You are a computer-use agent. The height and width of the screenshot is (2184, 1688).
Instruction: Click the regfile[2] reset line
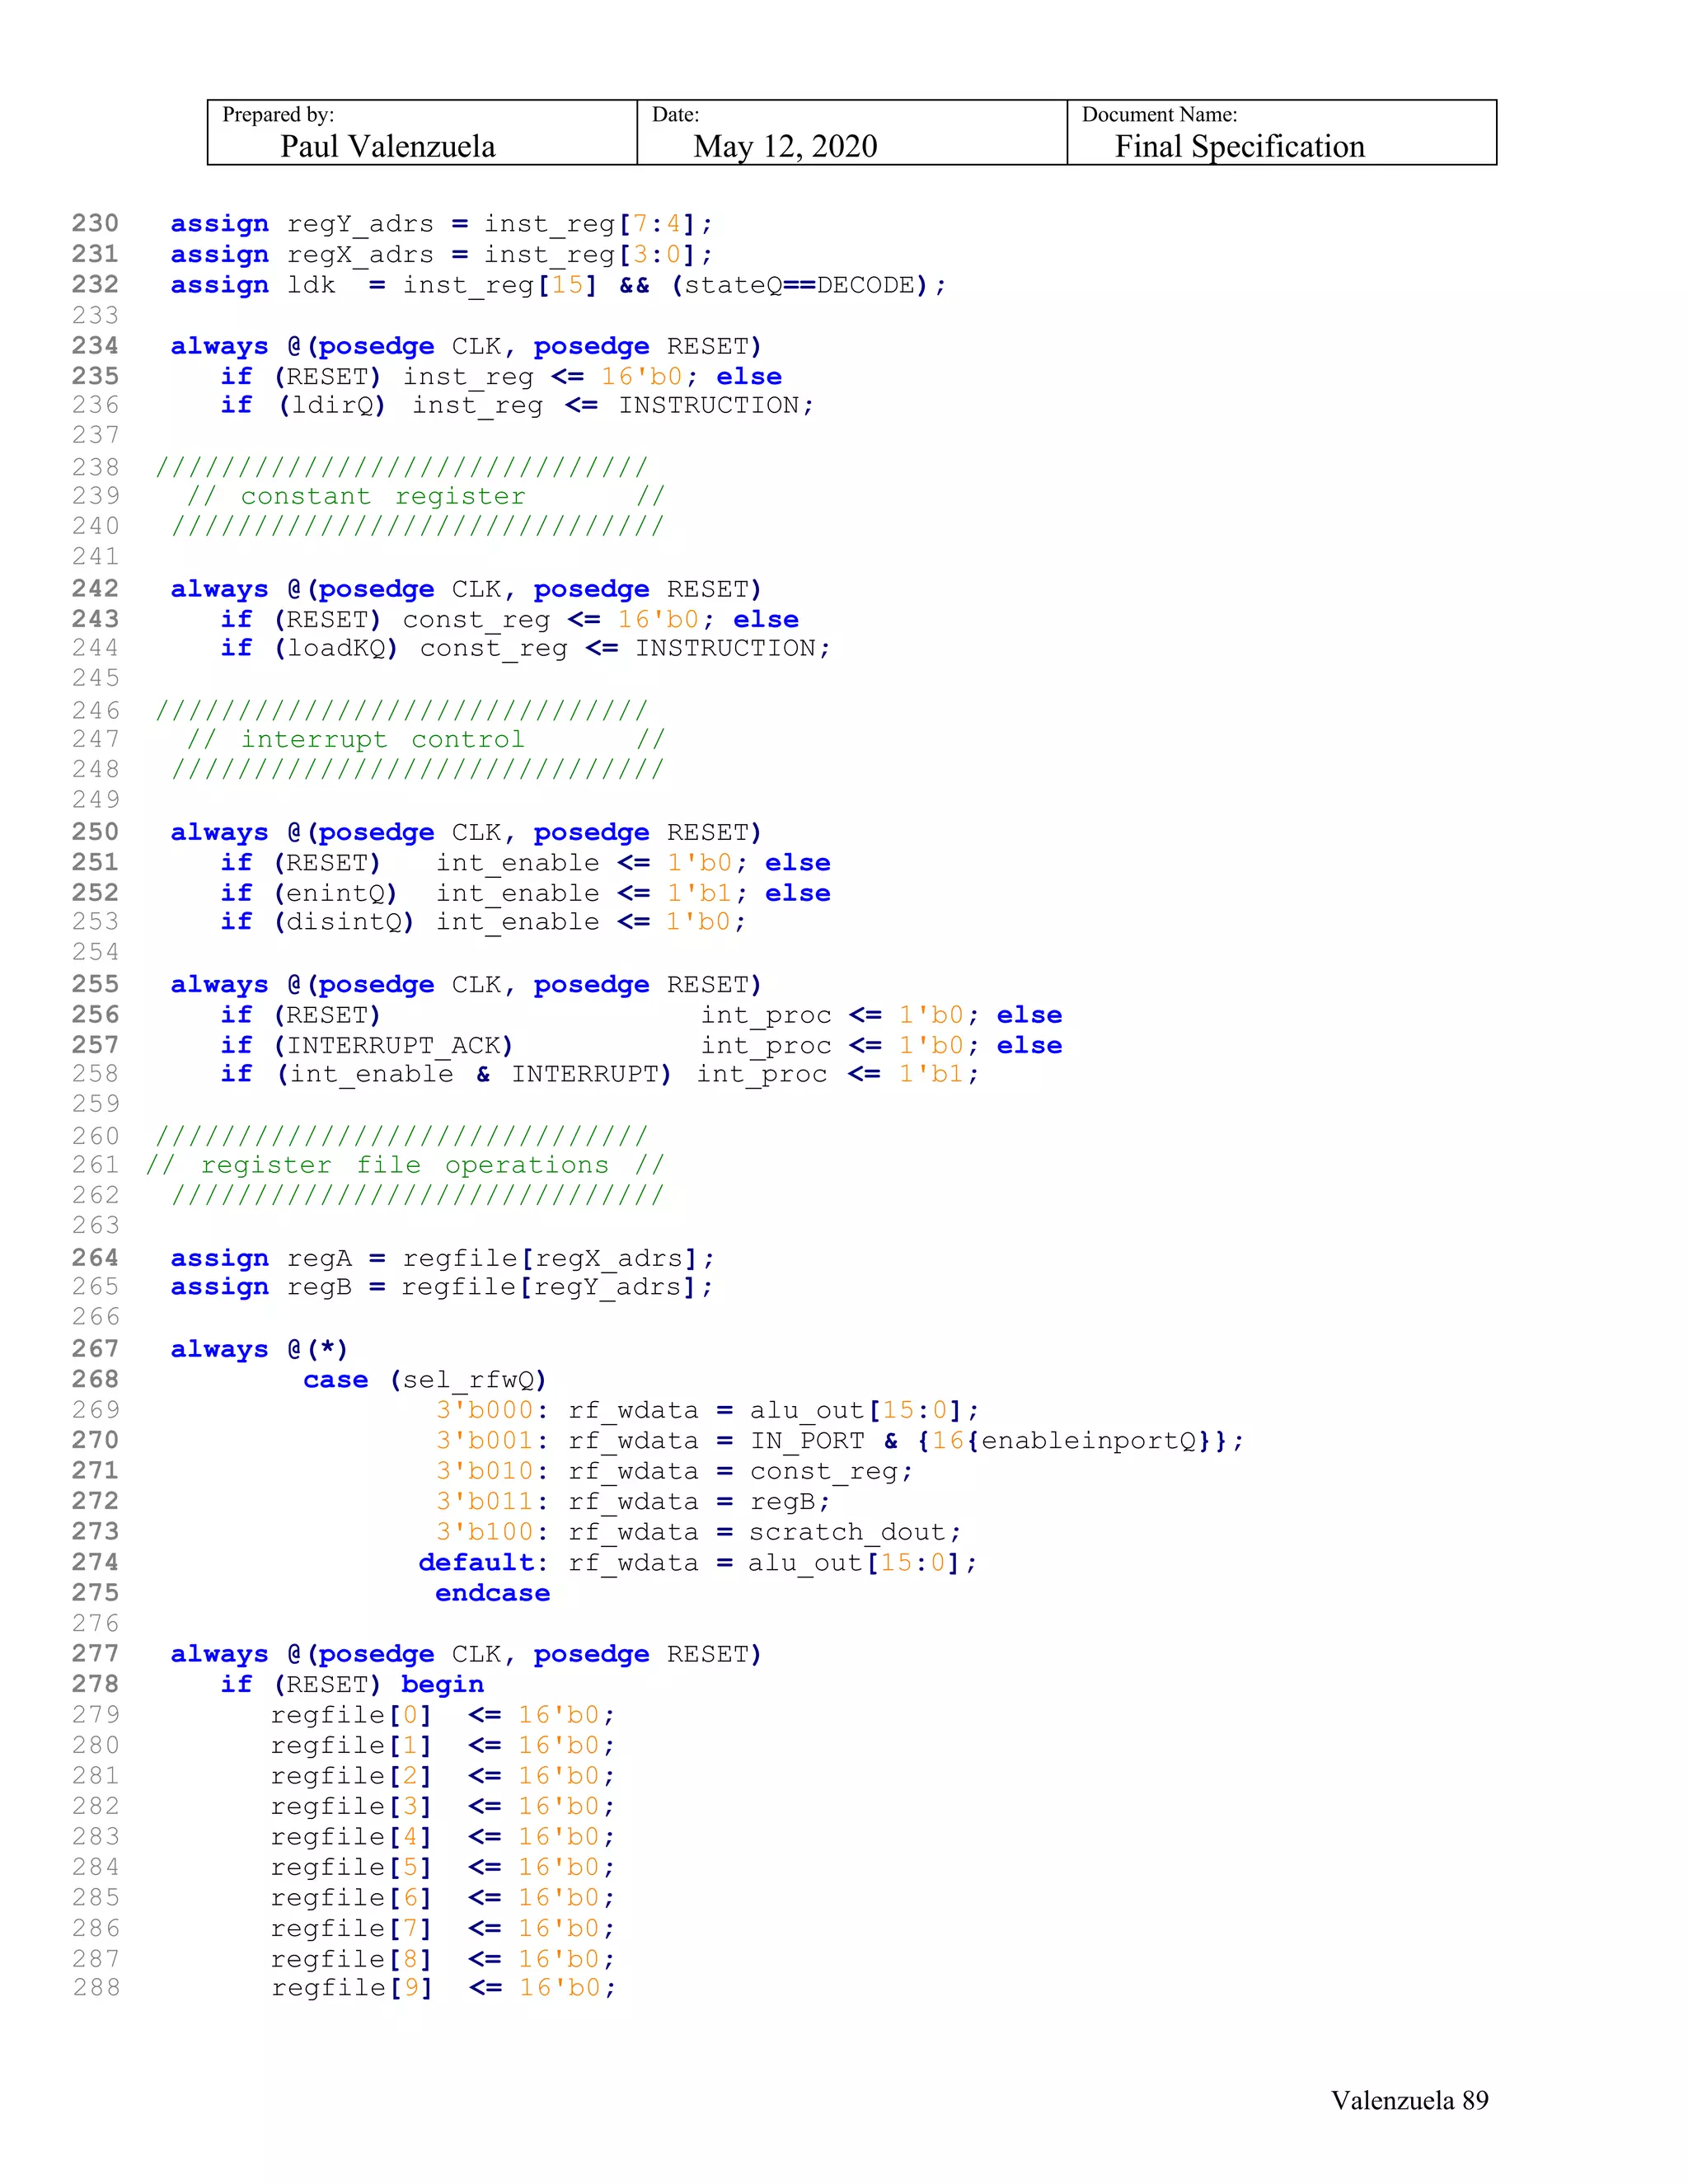click(443, 1776)
